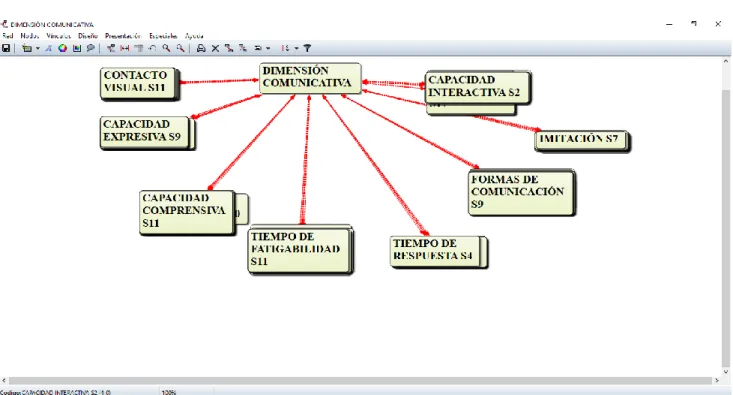Click the green import nodes icon
733x395 pixels.
click(27, 48)
